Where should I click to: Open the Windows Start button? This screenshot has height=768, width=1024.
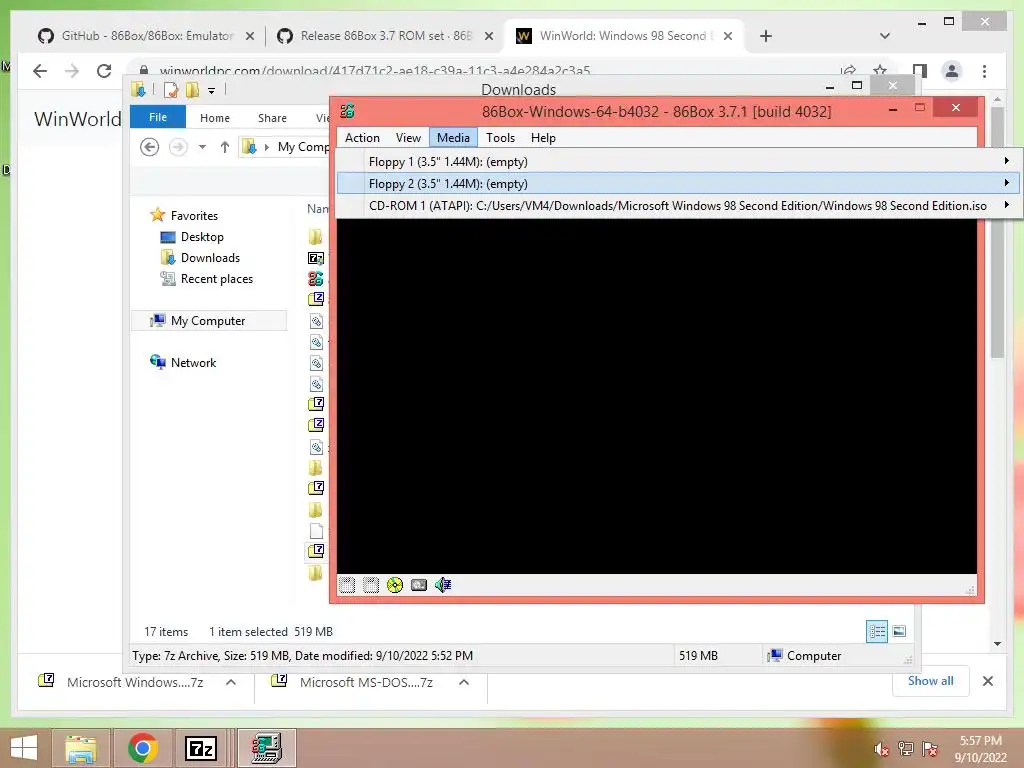(24, 748)
